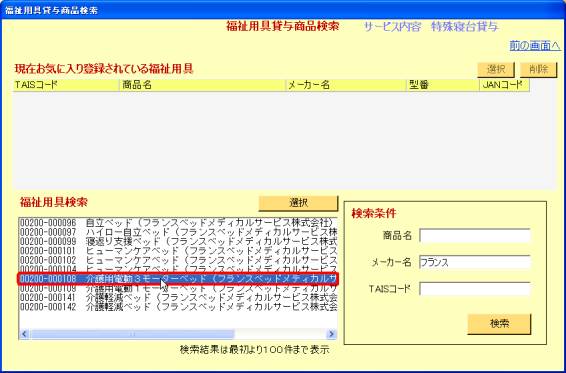
Task: Focus the TAISコード search input field
Action: click(475, 289)
